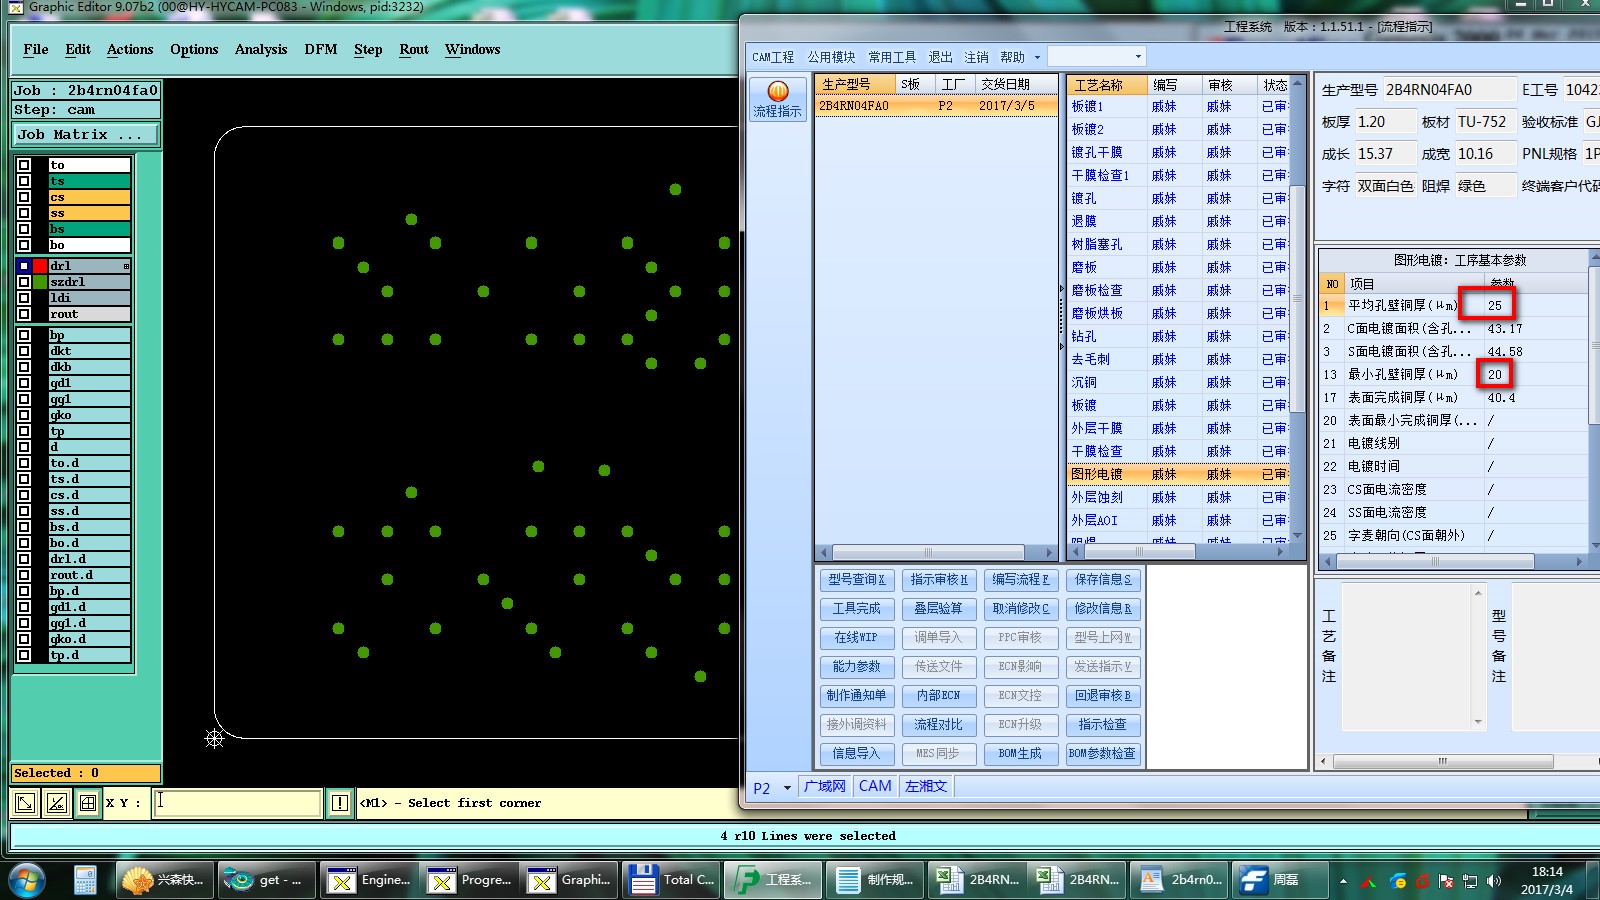Toggle the 'cs' layer checkbox
Screen dimensions: 1600x900
tap(24, 197)
